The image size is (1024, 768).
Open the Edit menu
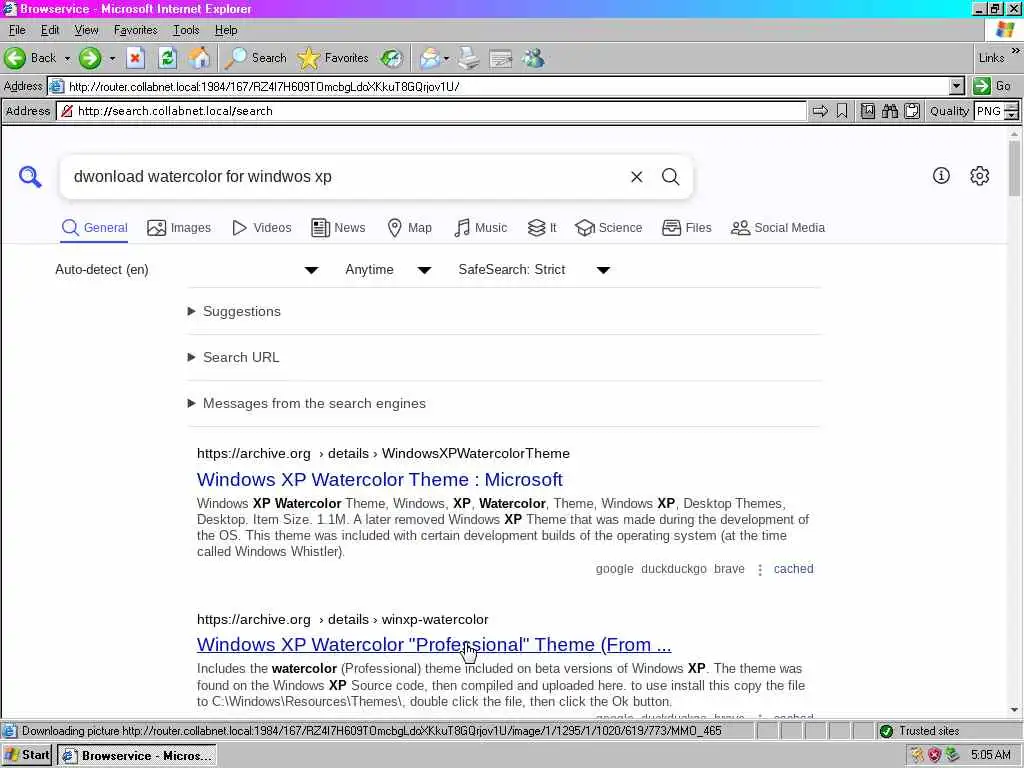click(x=50, y=30)
